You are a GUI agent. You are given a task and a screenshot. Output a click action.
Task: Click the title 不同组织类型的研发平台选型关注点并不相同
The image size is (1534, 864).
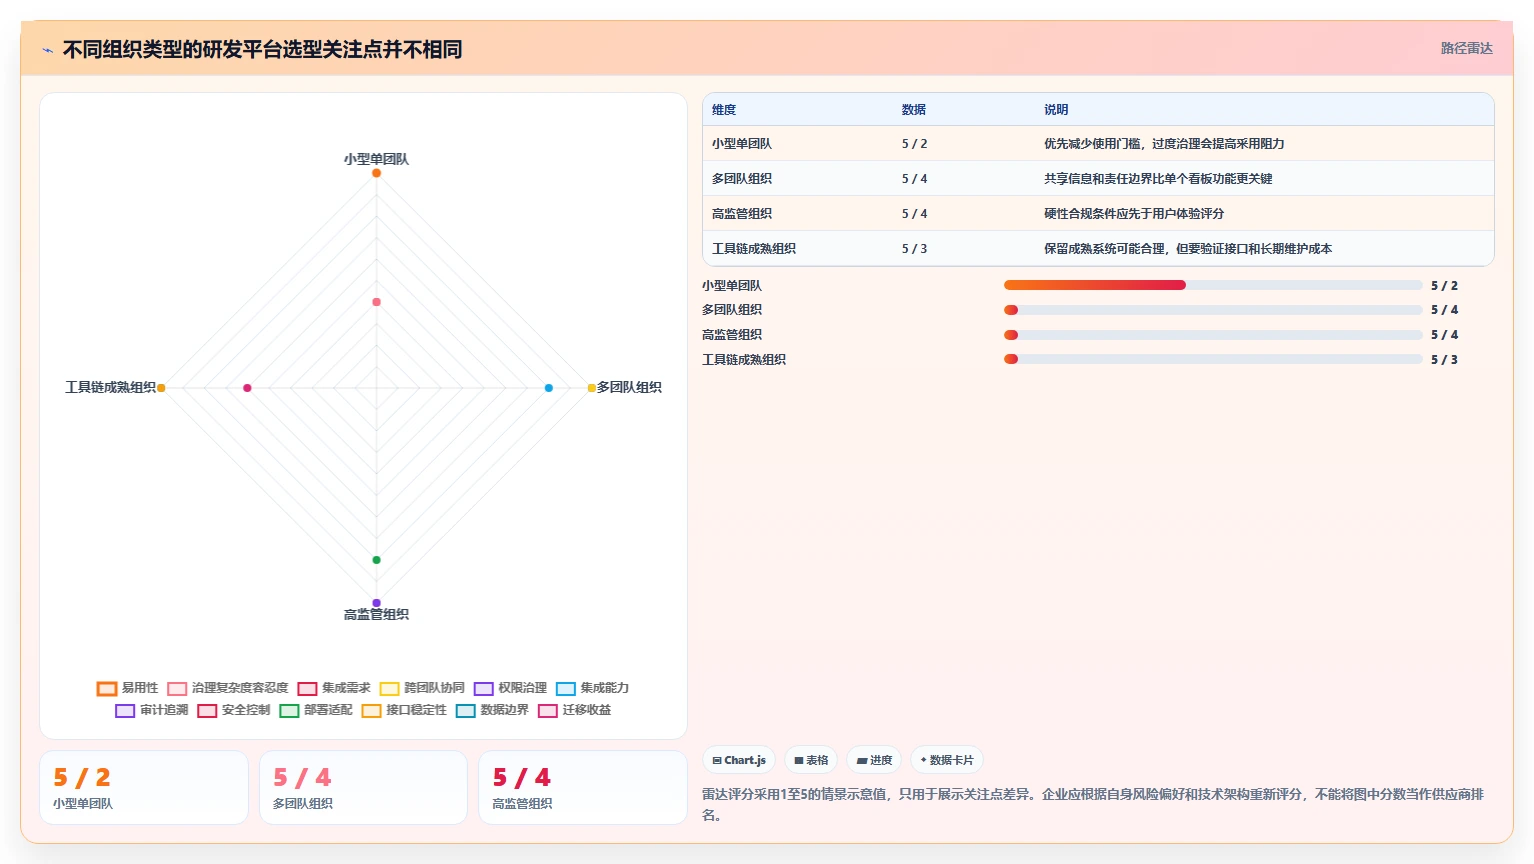pos(262,49)
